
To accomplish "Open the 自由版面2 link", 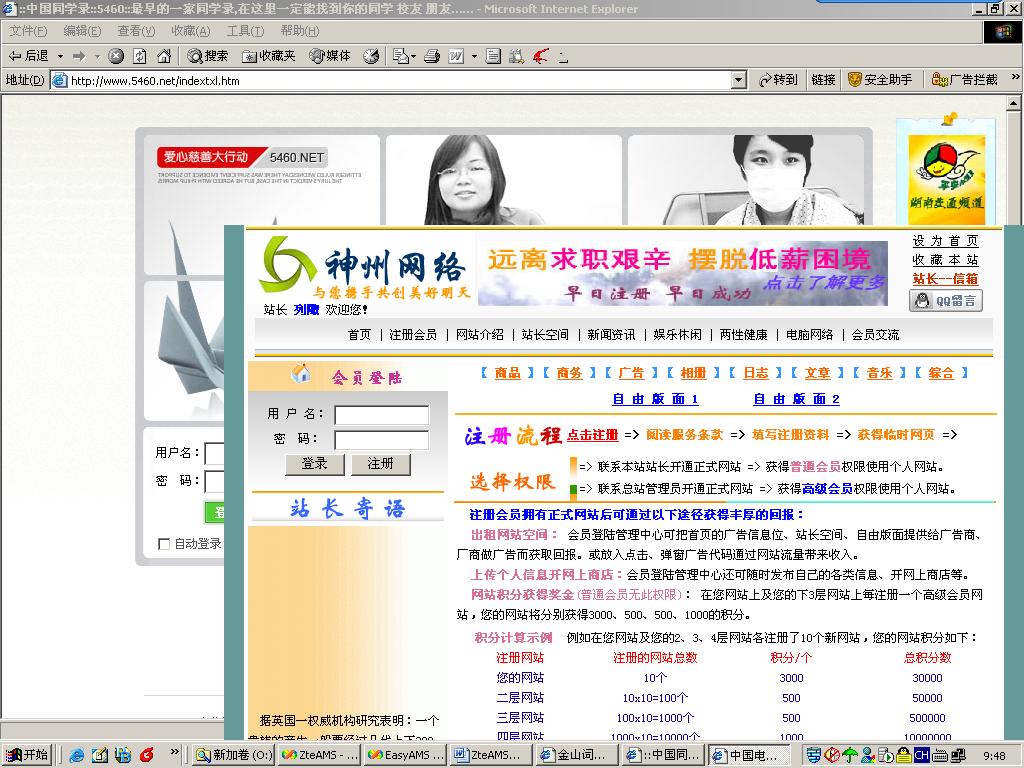I will pyautogui.click(x=797, y=399).
